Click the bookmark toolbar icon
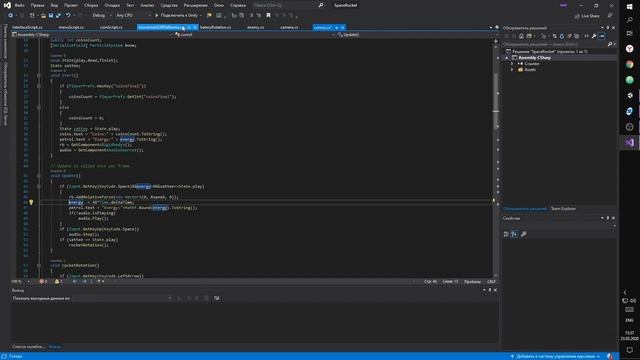 pos(268,16)
